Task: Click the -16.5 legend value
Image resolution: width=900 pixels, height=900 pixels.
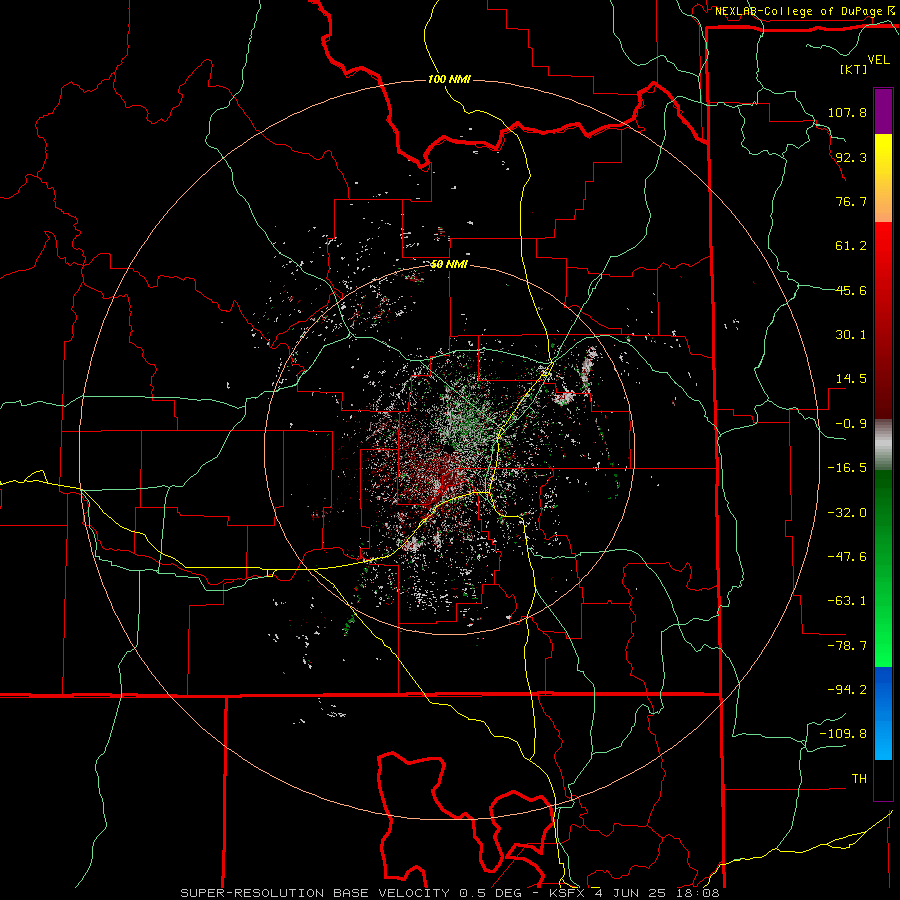Action: pyautogui.click(x=847, y=468)
